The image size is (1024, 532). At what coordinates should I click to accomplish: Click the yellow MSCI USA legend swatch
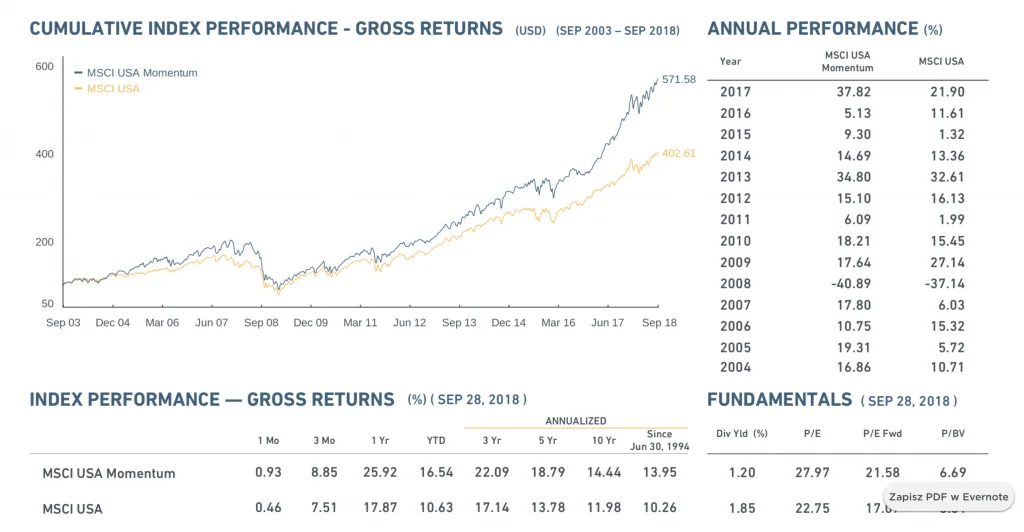[78, 89]
